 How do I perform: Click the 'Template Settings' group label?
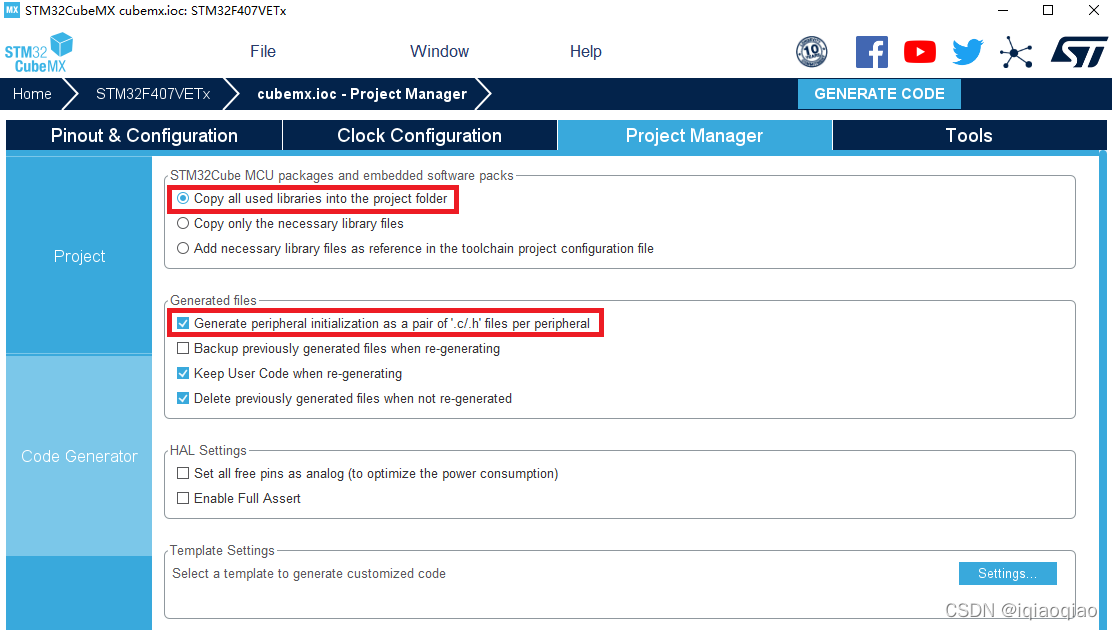pyautogui.click(x=222, y=551)
